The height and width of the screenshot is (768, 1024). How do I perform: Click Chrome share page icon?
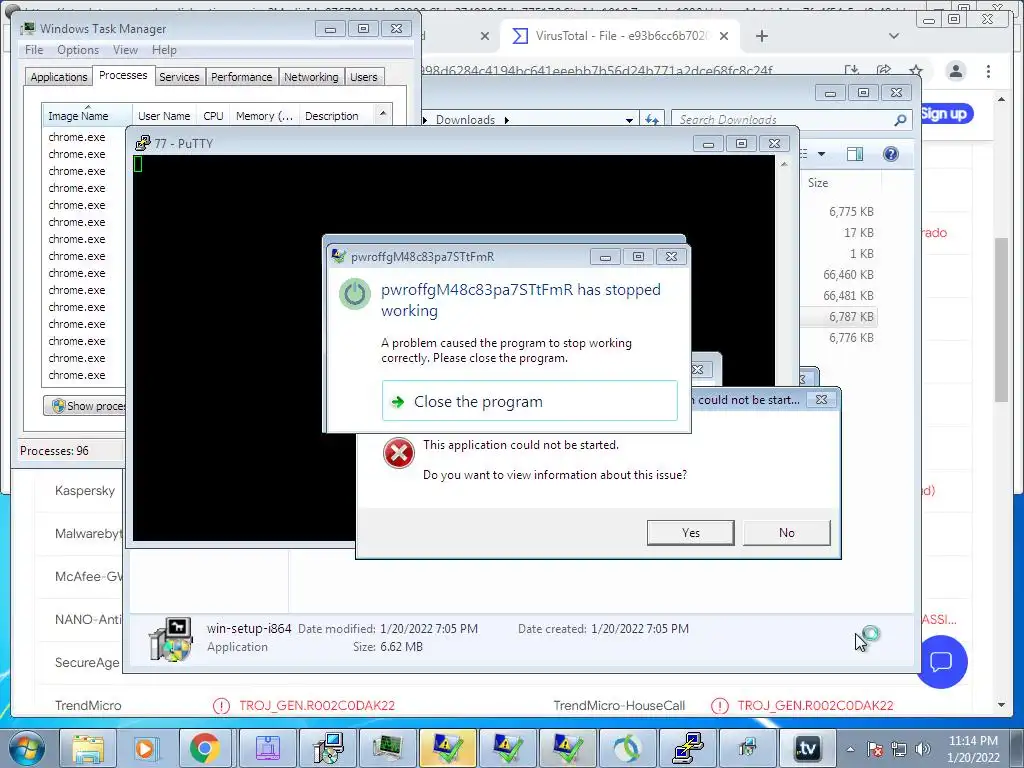[x=884, y=71]
